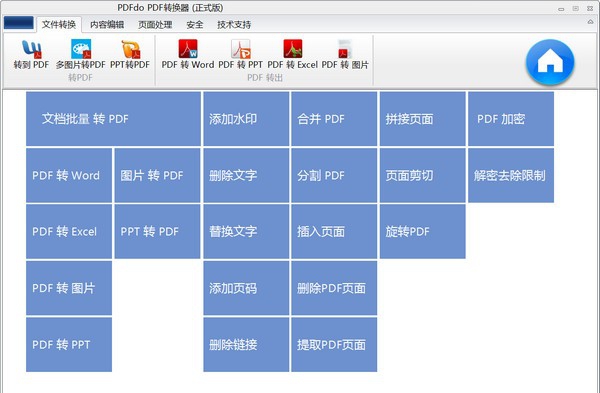The height and width of the screenshot is (393, 600).
Task: Click the PDF 转 PPT ribbon icon
Action: coord(240,55)
